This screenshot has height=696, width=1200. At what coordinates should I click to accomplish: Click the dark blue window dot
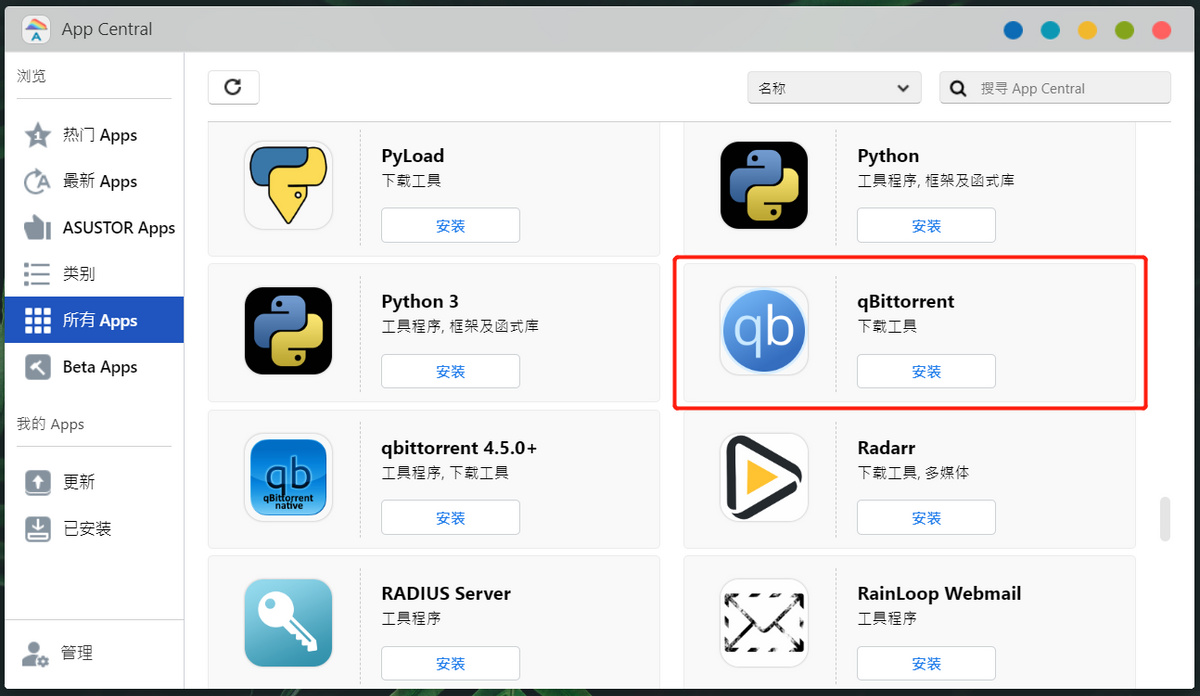pos(1013,30)
